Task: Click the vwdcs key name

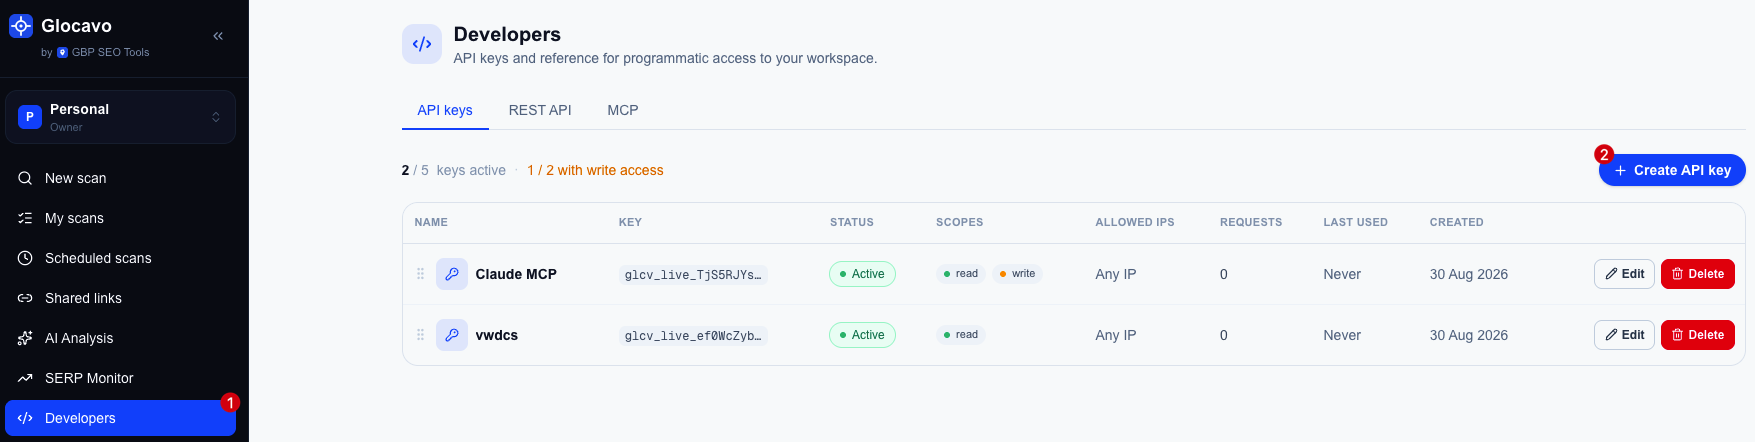Action: (497, 335)
